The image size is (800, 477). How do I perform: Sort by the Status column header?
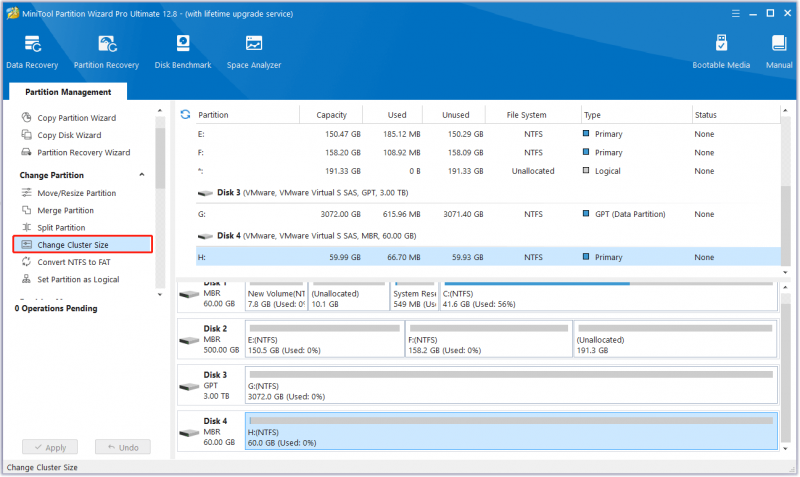pyautogui.click(x=705, y=115)
